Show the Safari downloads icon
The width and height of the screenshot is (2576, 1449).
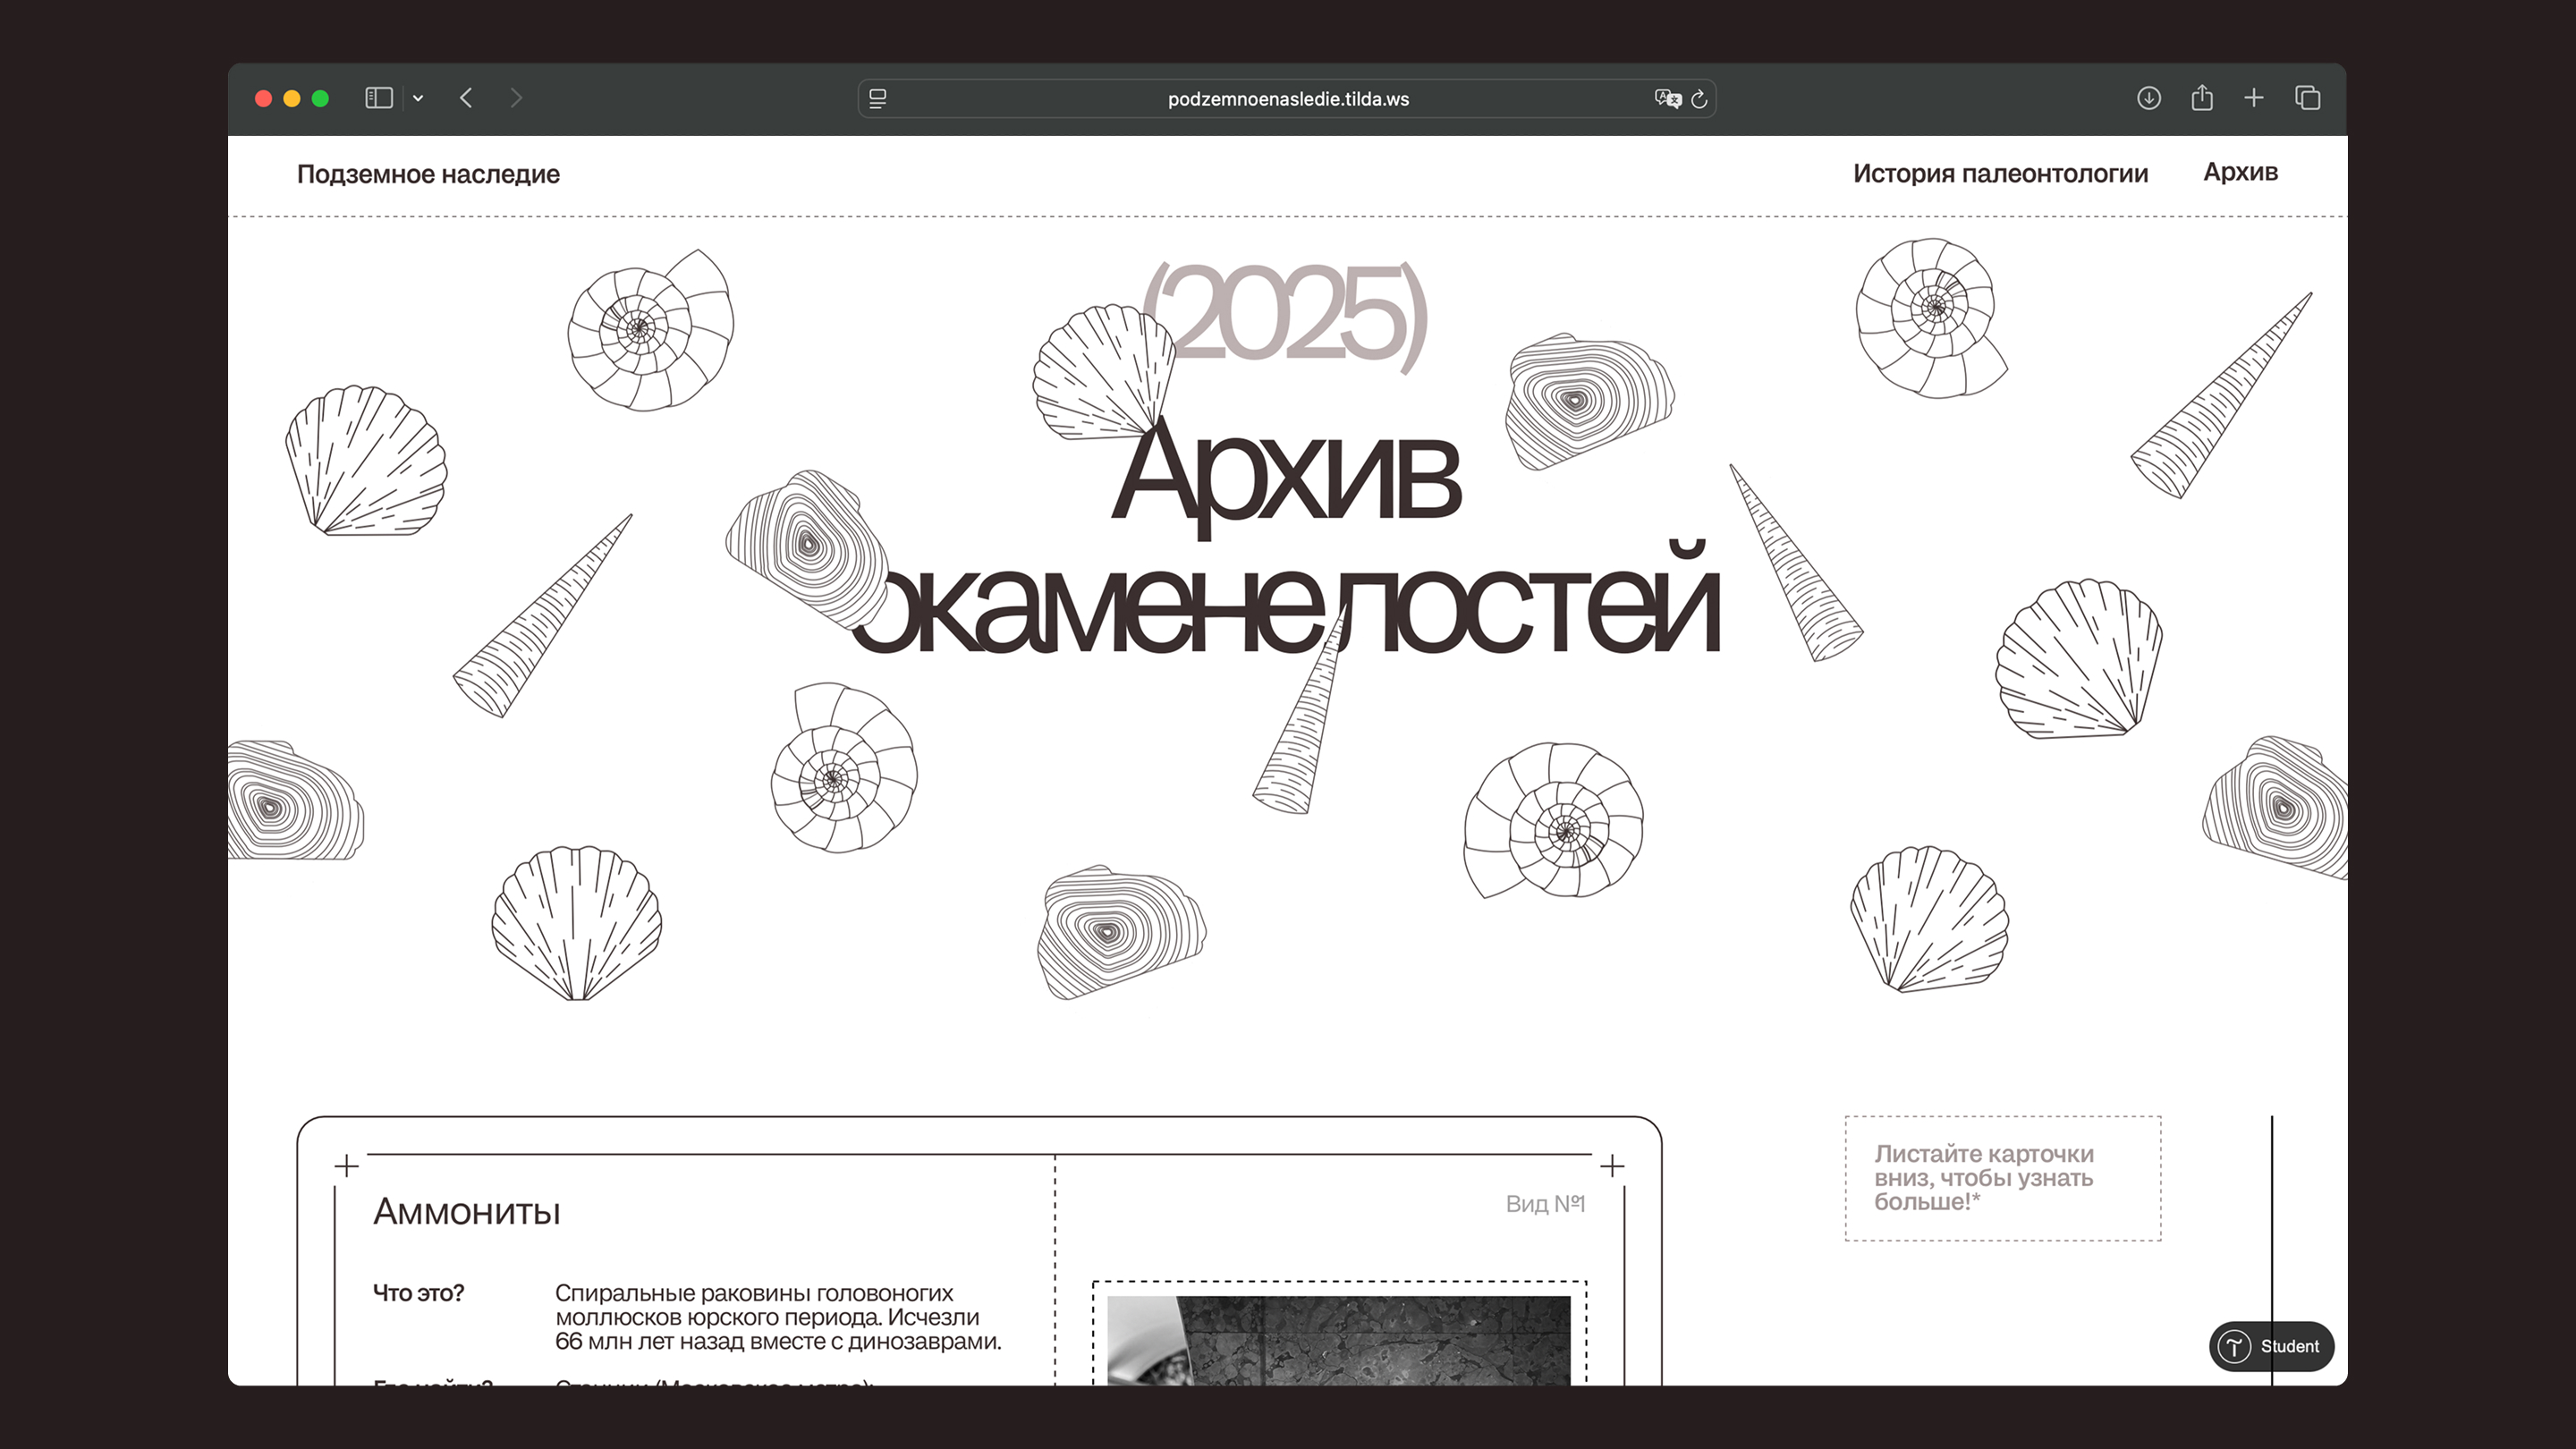[x=2148, y=98]
